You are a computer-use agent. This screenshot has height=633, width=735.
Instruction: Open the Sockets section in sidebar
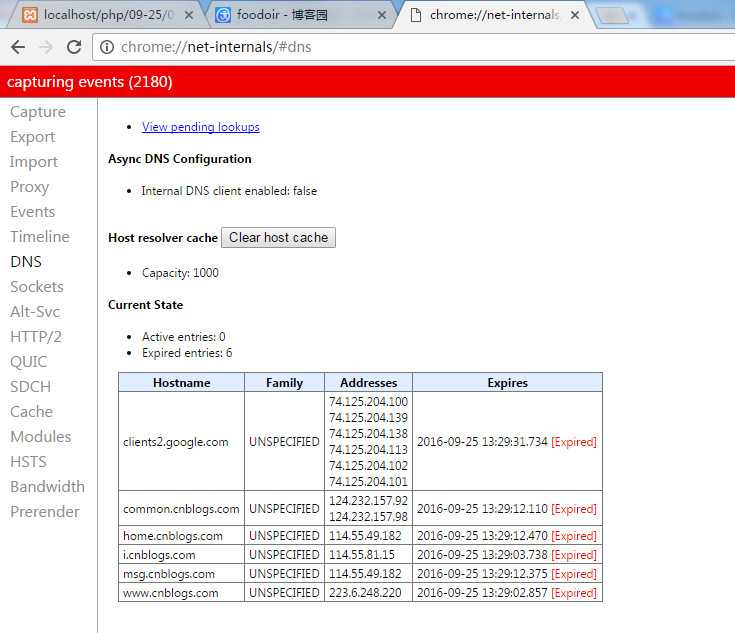pos(37,286)
